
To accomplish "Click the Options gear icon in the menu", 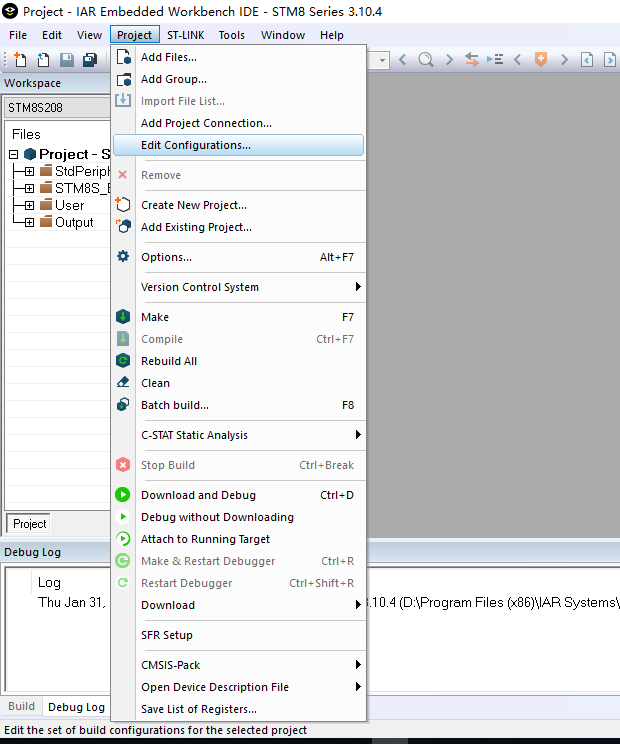I will tap(123, 257).
